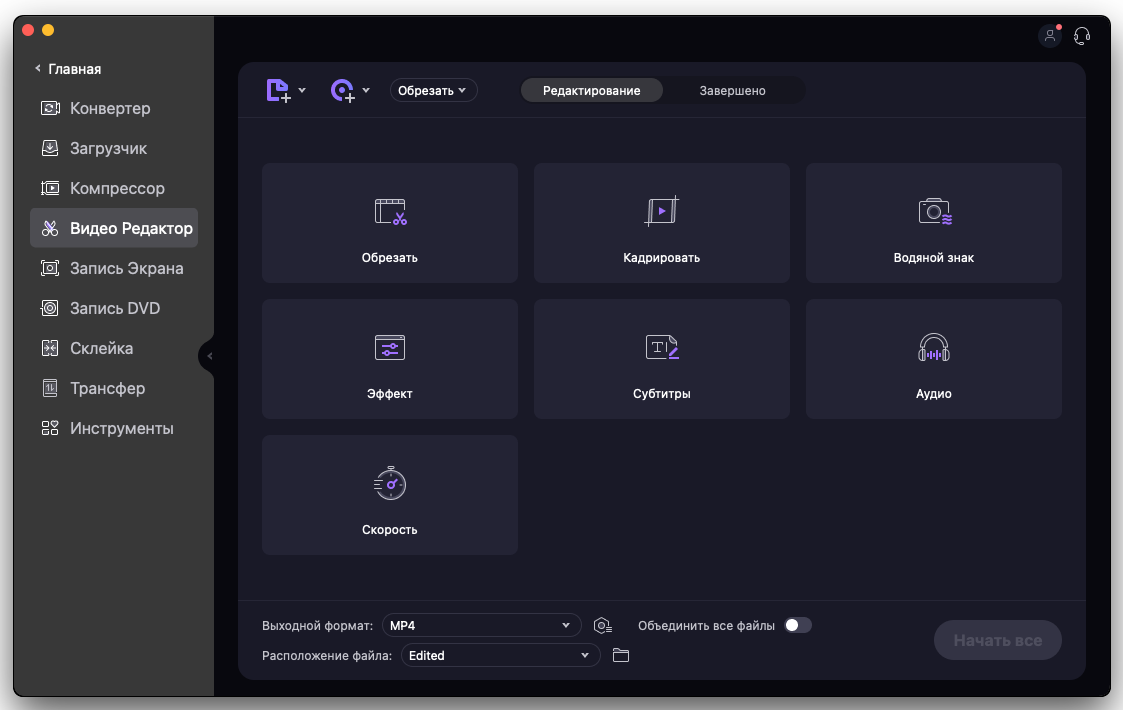Select the Редактирование tab
Image resolution: width=1123 pixels, height=710 pixels.
tap(591, 91)
